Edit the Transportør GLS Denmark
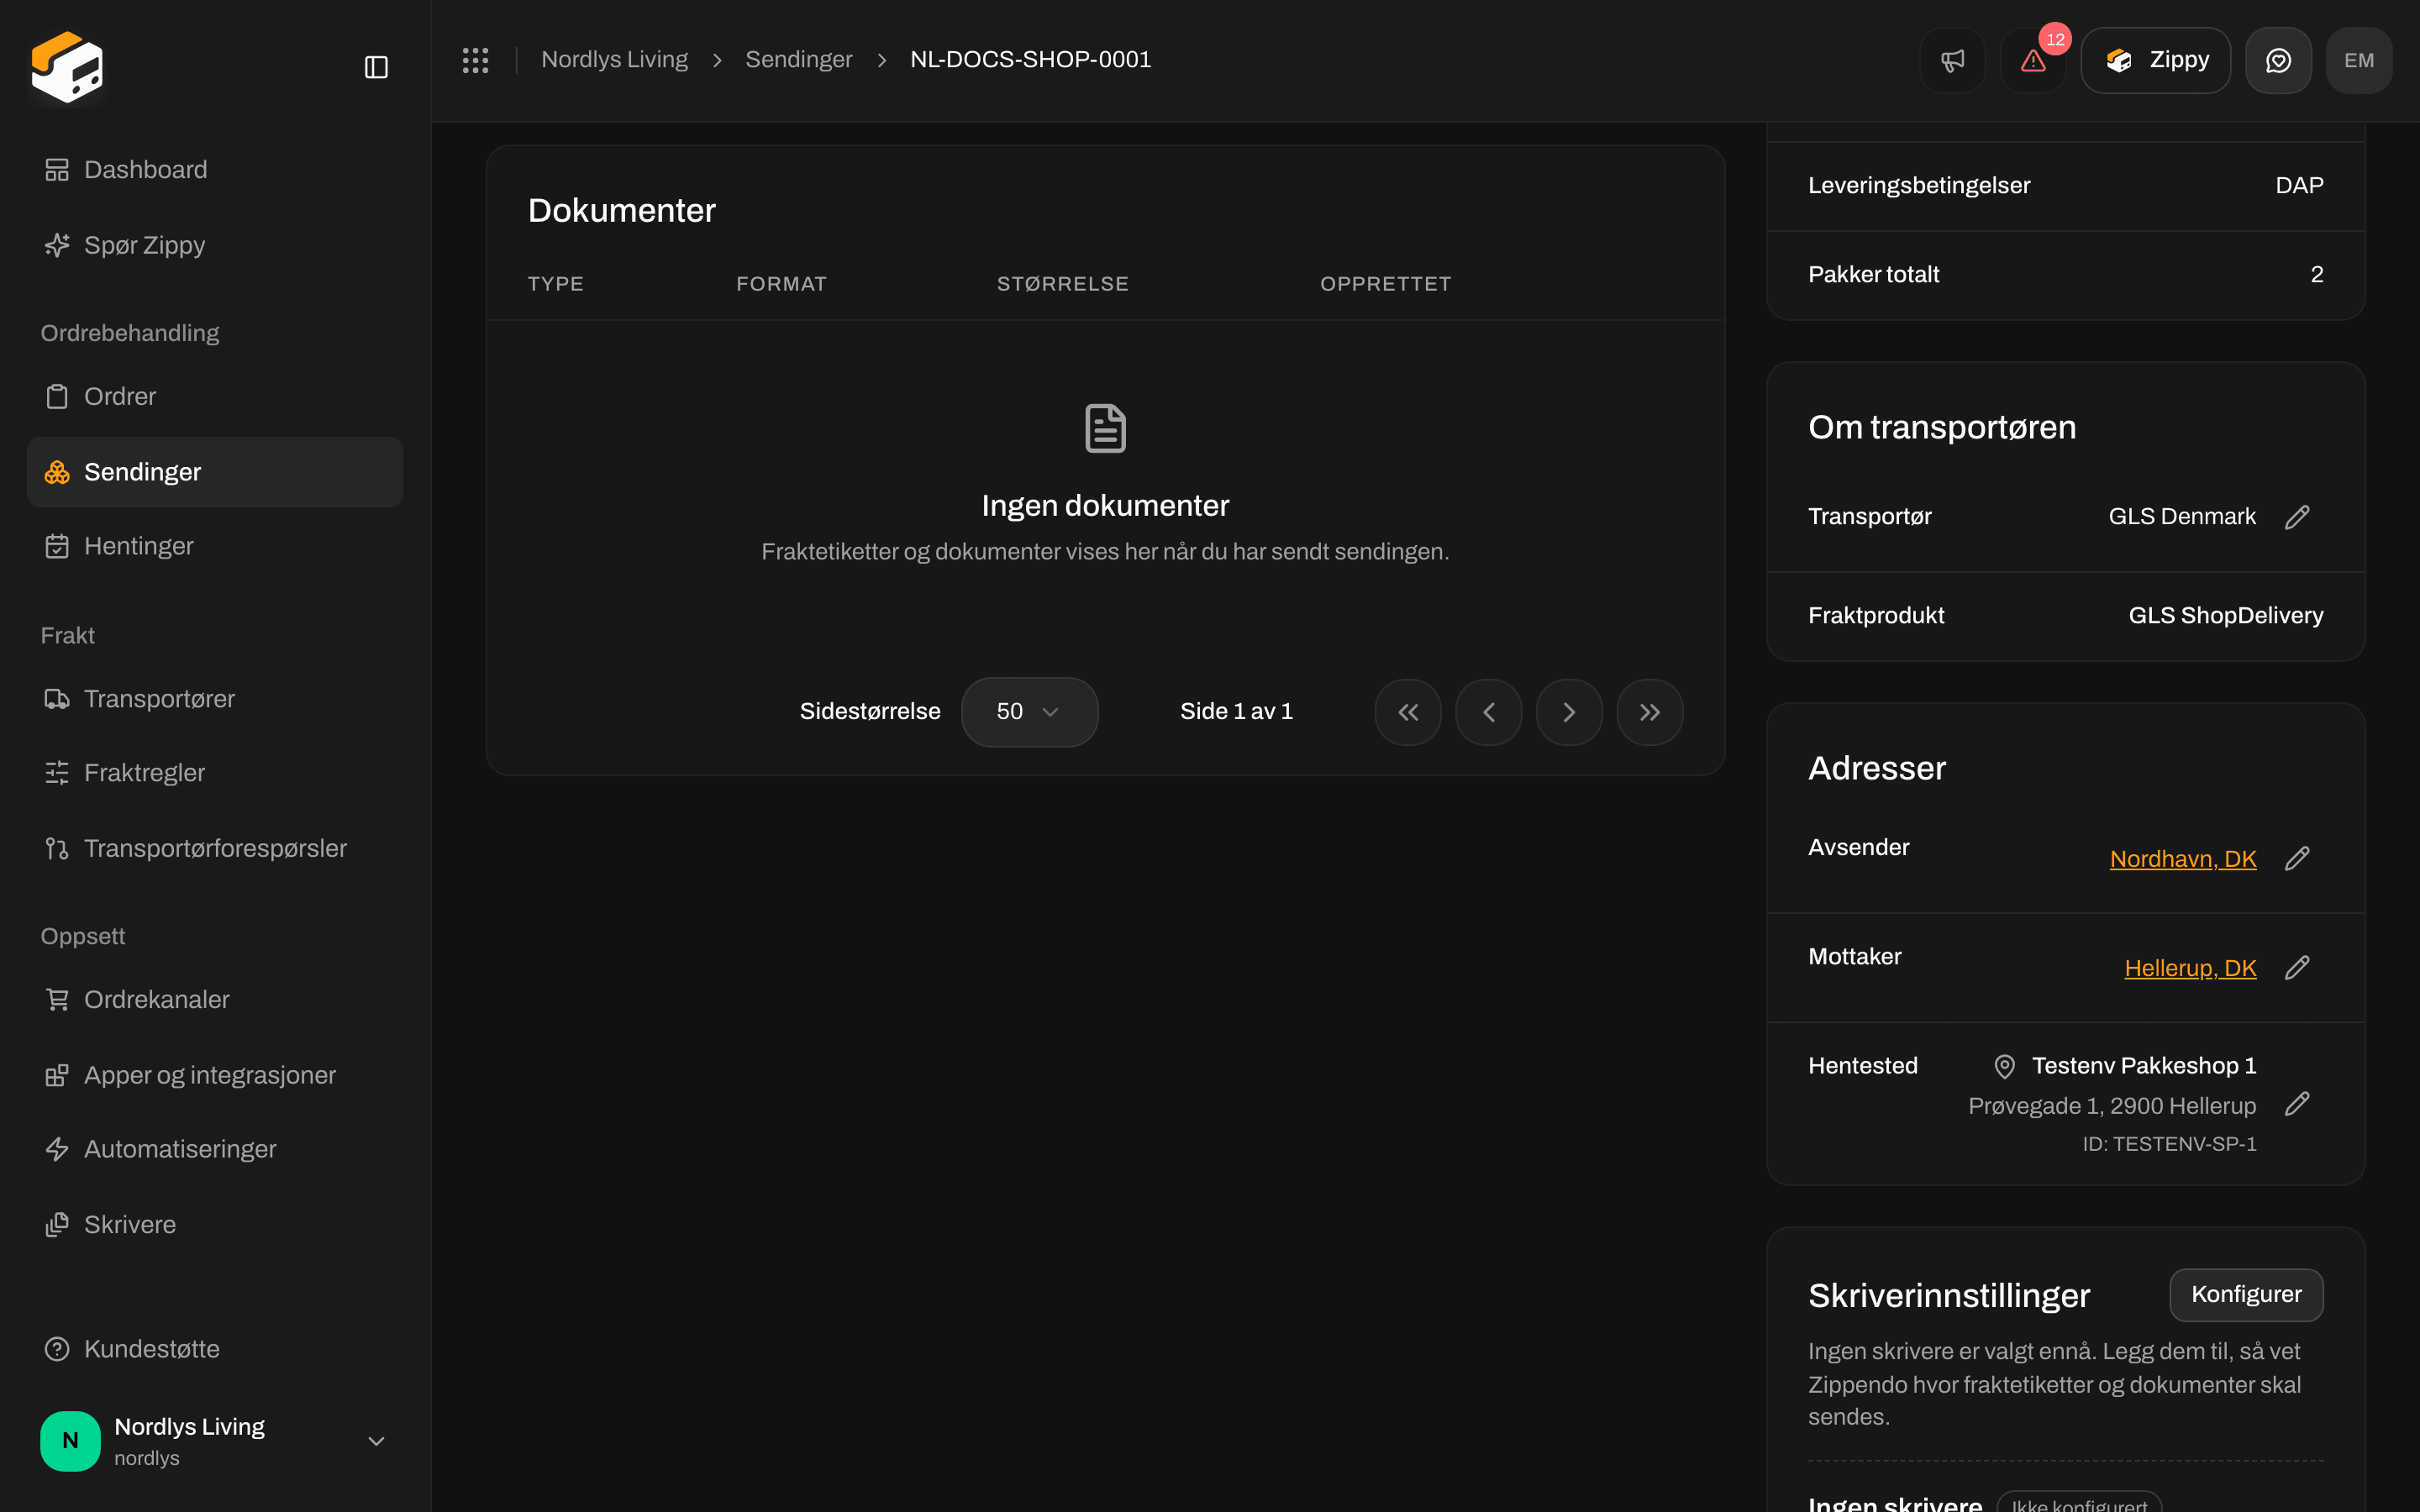Viewport: 2420px width, 1512px height. pos(2297,516)
